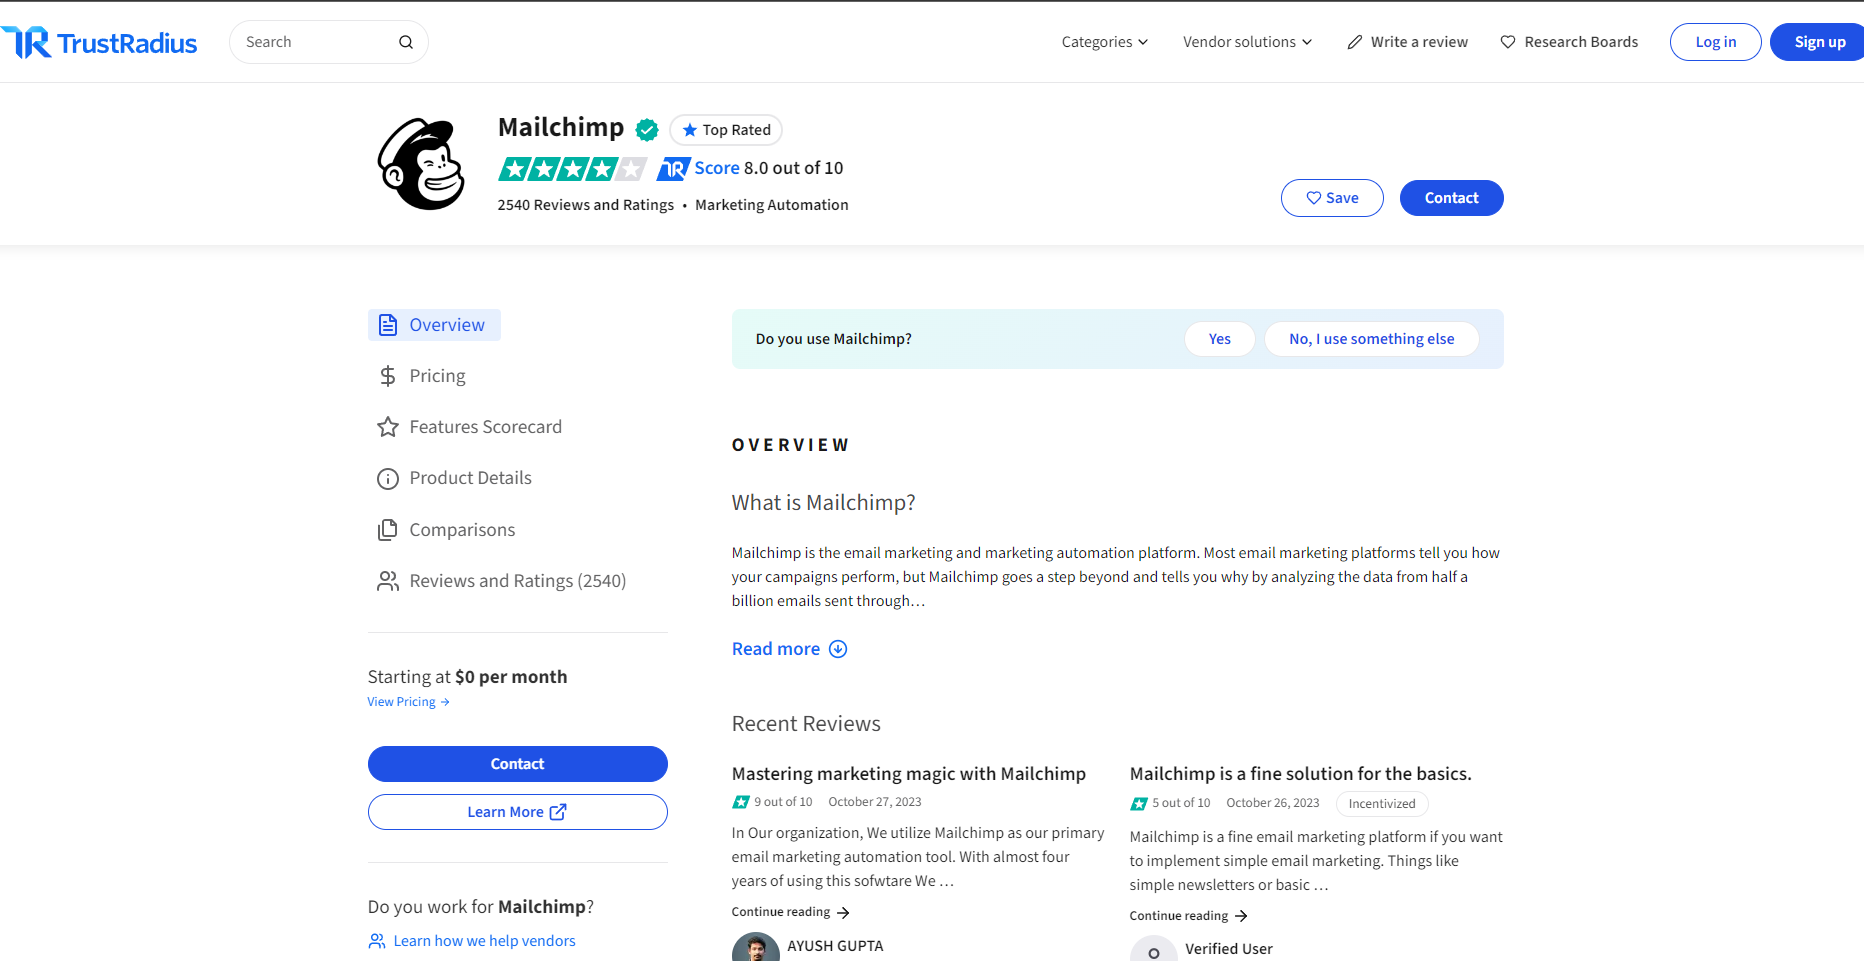Expand the Vendor solutions menu
1864x961 pixels.
pyautogui.click(x=1247, y=42)
